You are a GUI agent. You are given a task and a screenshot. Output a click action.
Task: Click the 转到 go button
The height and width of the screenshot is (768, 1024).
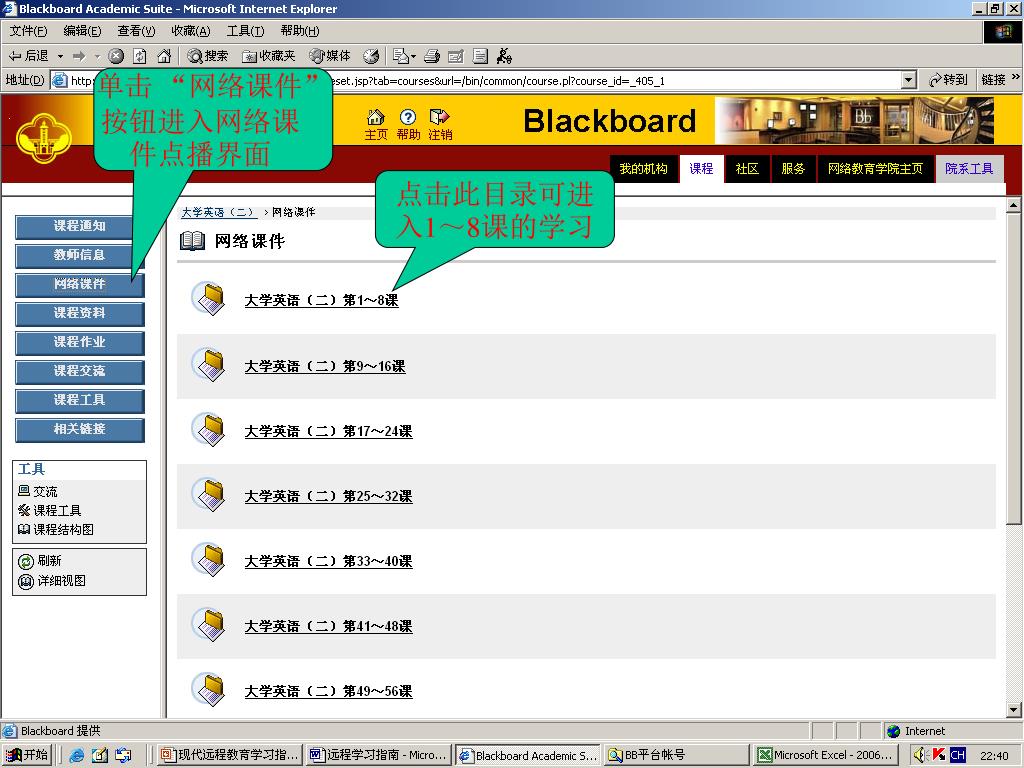coord(948,80)
